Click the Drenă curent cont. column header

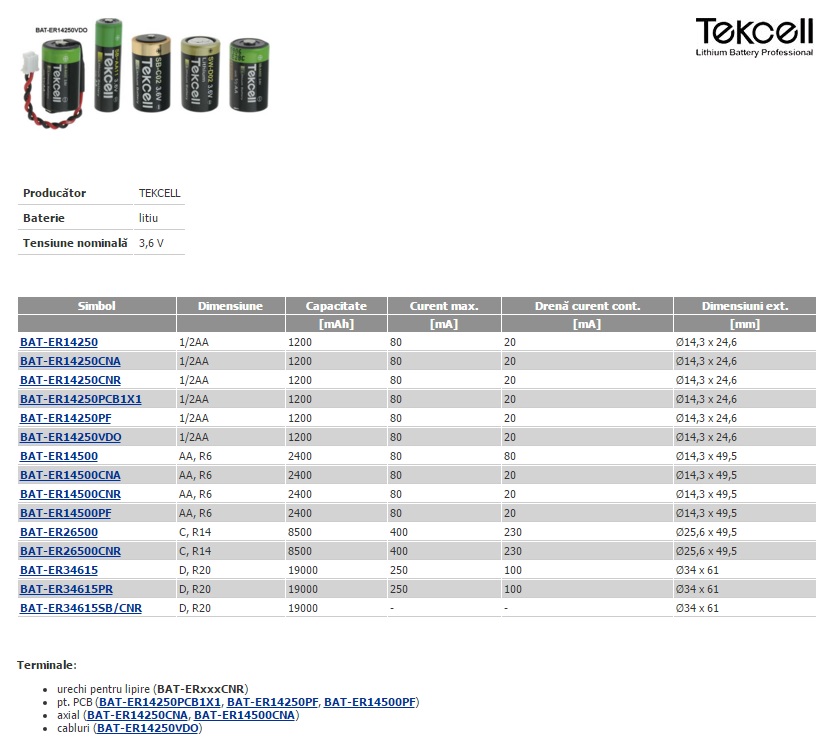coord(587,306)
